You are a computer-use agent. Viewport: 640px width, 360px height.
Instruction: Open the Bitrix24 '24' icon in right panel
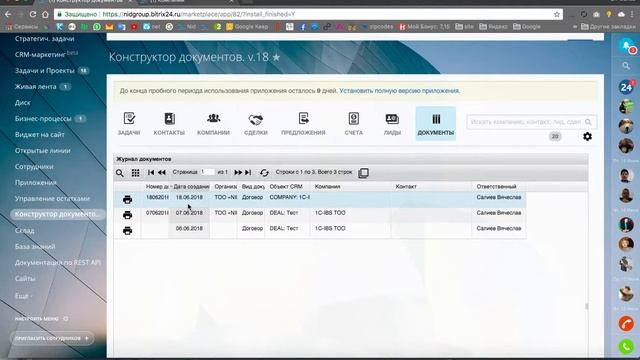tap(626, 87)
